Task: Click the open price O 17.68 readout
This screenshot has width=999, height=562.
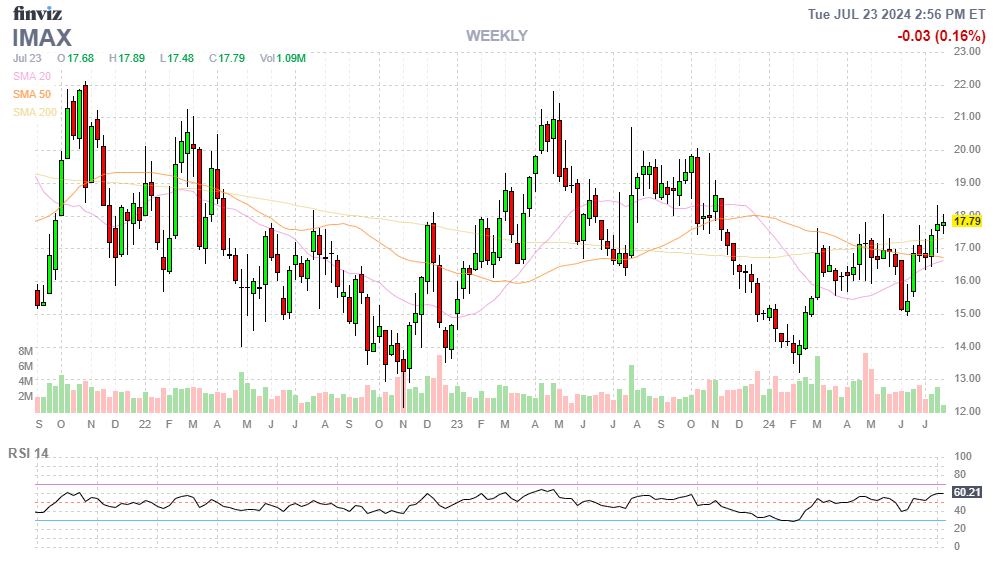Action: click(x=75, y=58)
